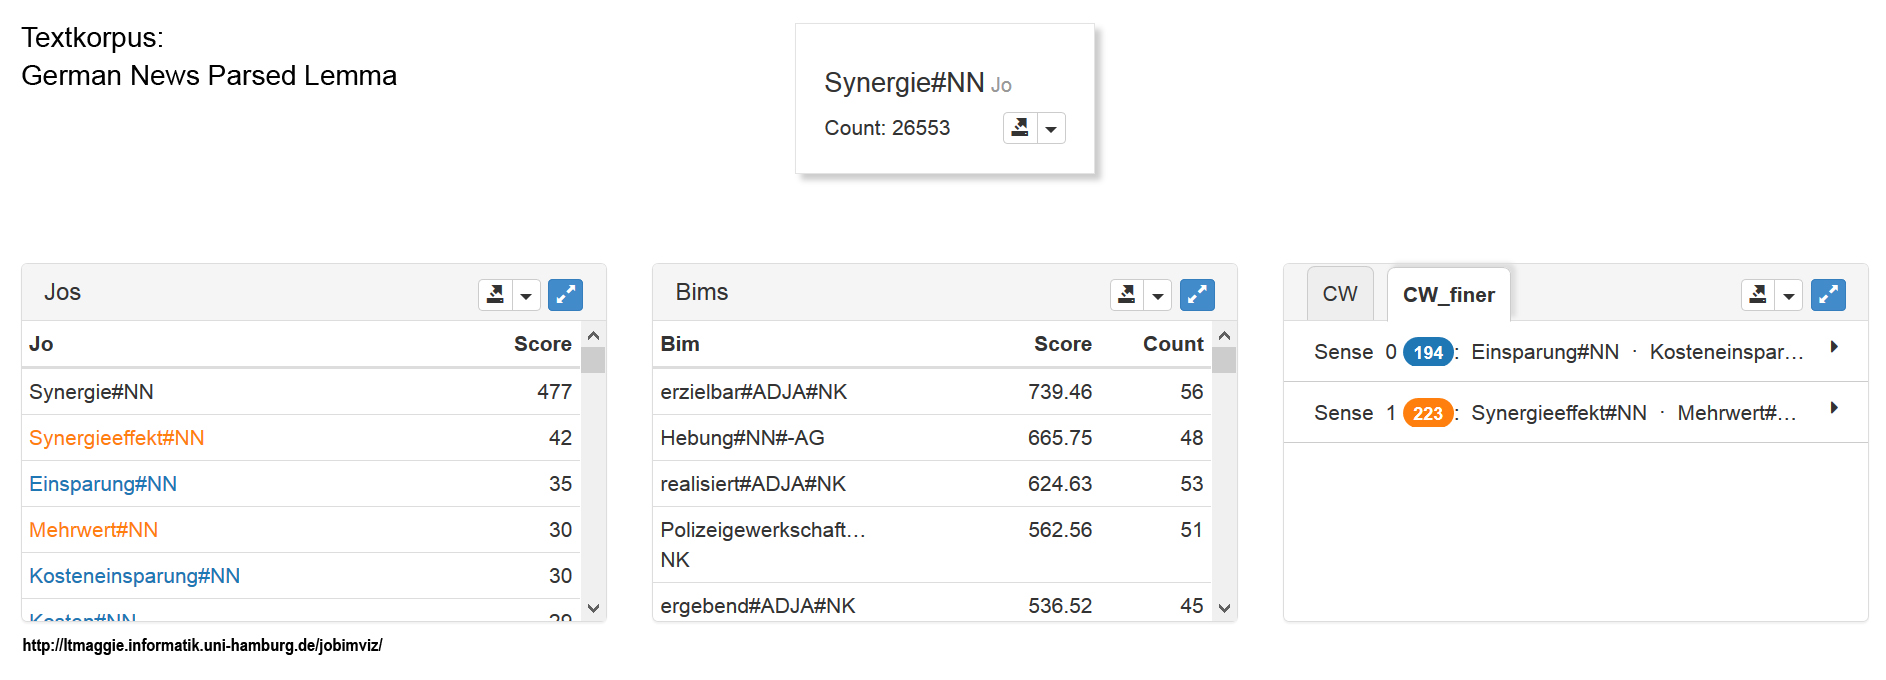This screenshot has height=680, width=1886.
Task: Click the export icon in CW panel
Action: pos(1758,295)
